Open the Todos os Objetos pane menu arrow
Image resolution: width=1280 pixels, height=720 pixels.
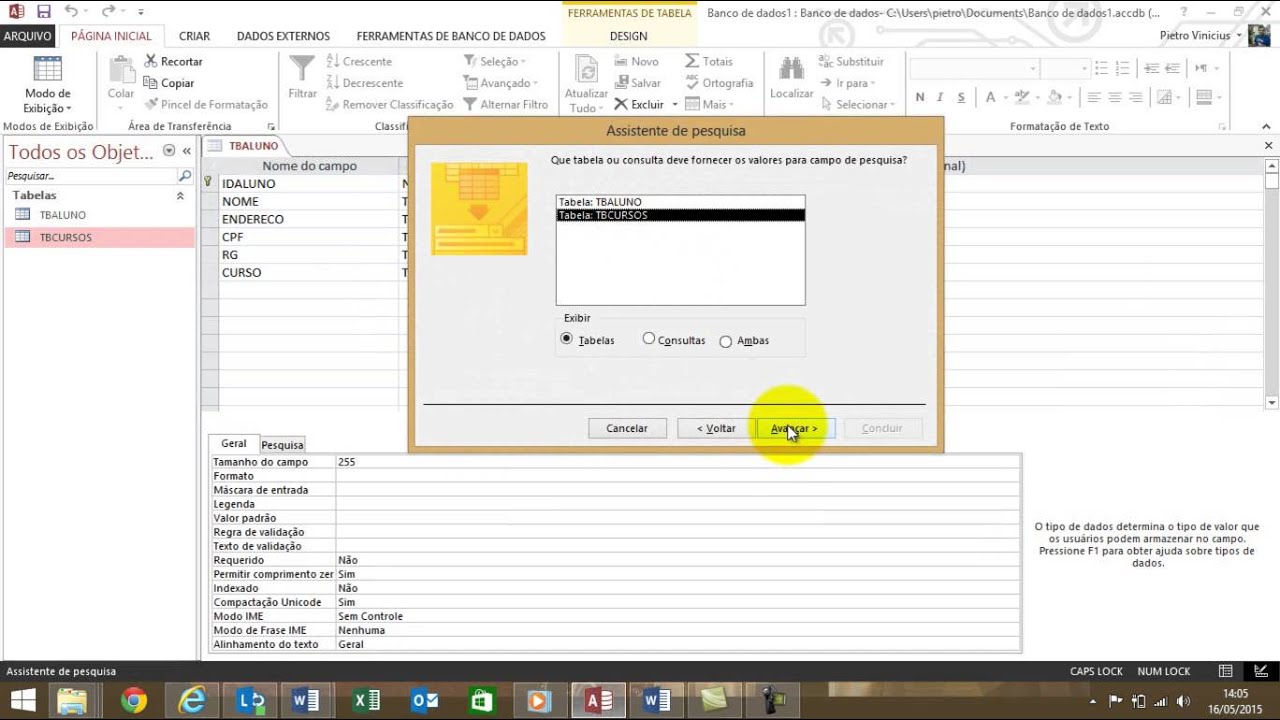169,151
